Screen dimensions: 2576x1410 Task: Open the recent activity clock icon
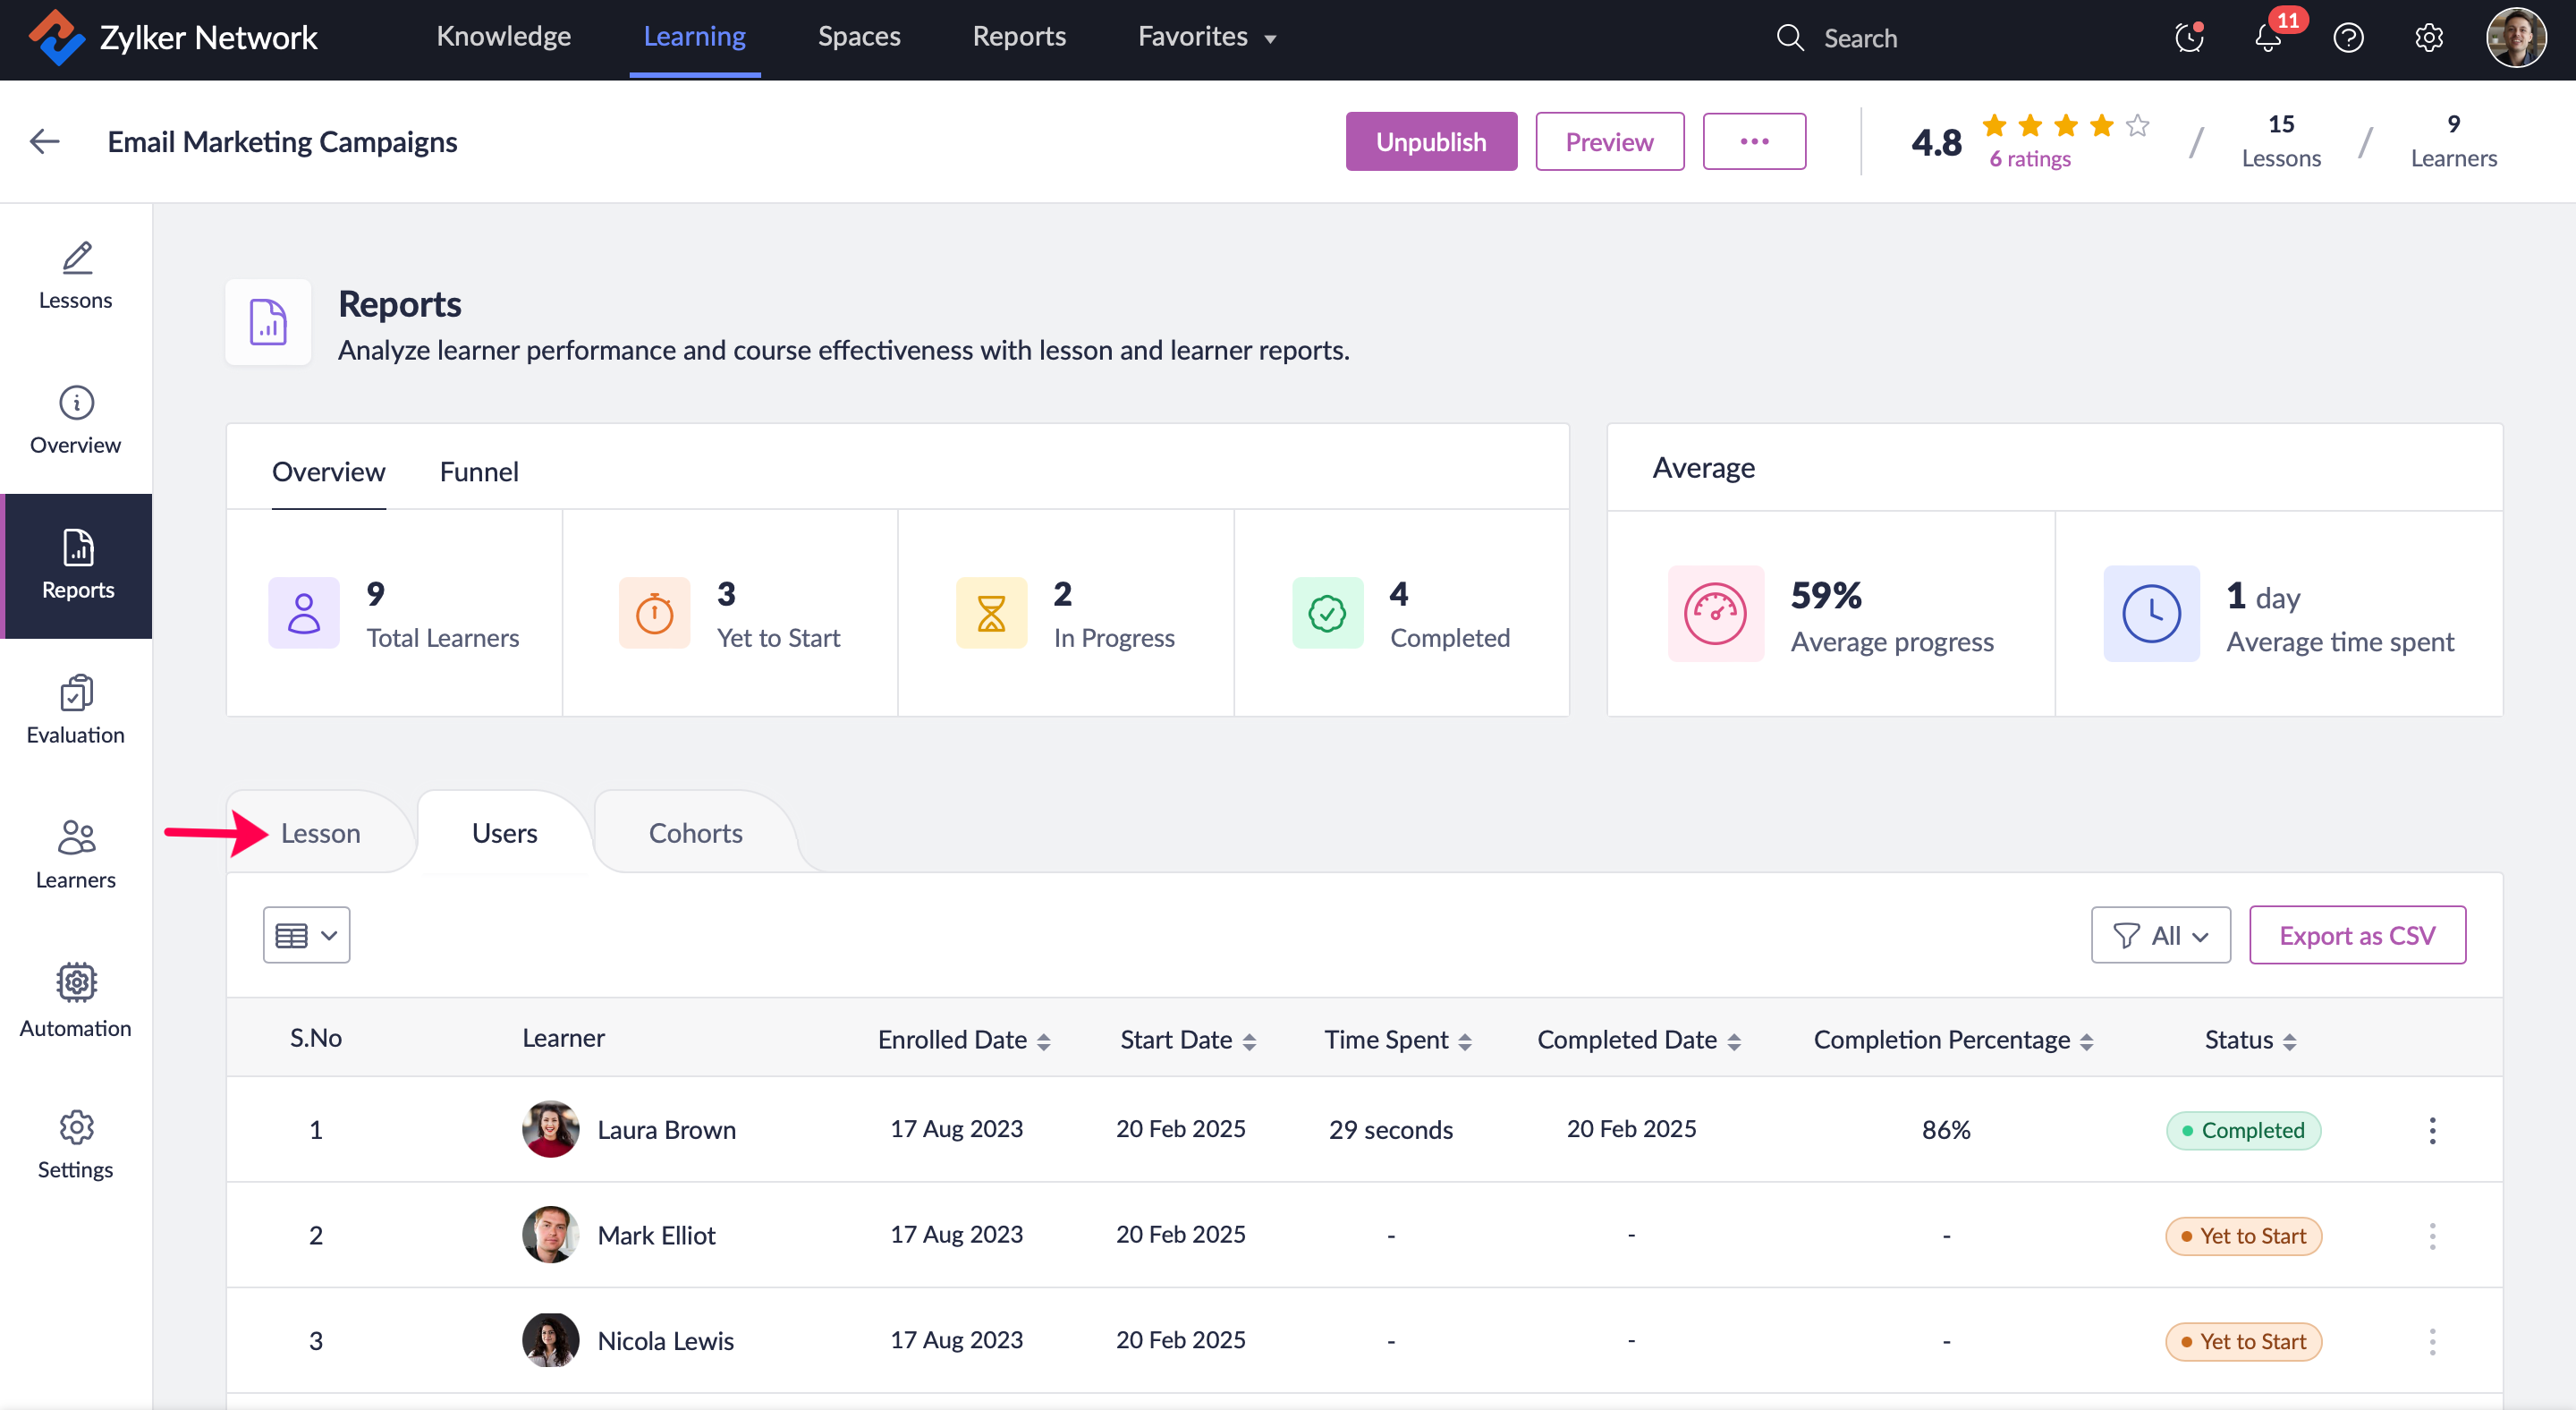point(2189,38)
